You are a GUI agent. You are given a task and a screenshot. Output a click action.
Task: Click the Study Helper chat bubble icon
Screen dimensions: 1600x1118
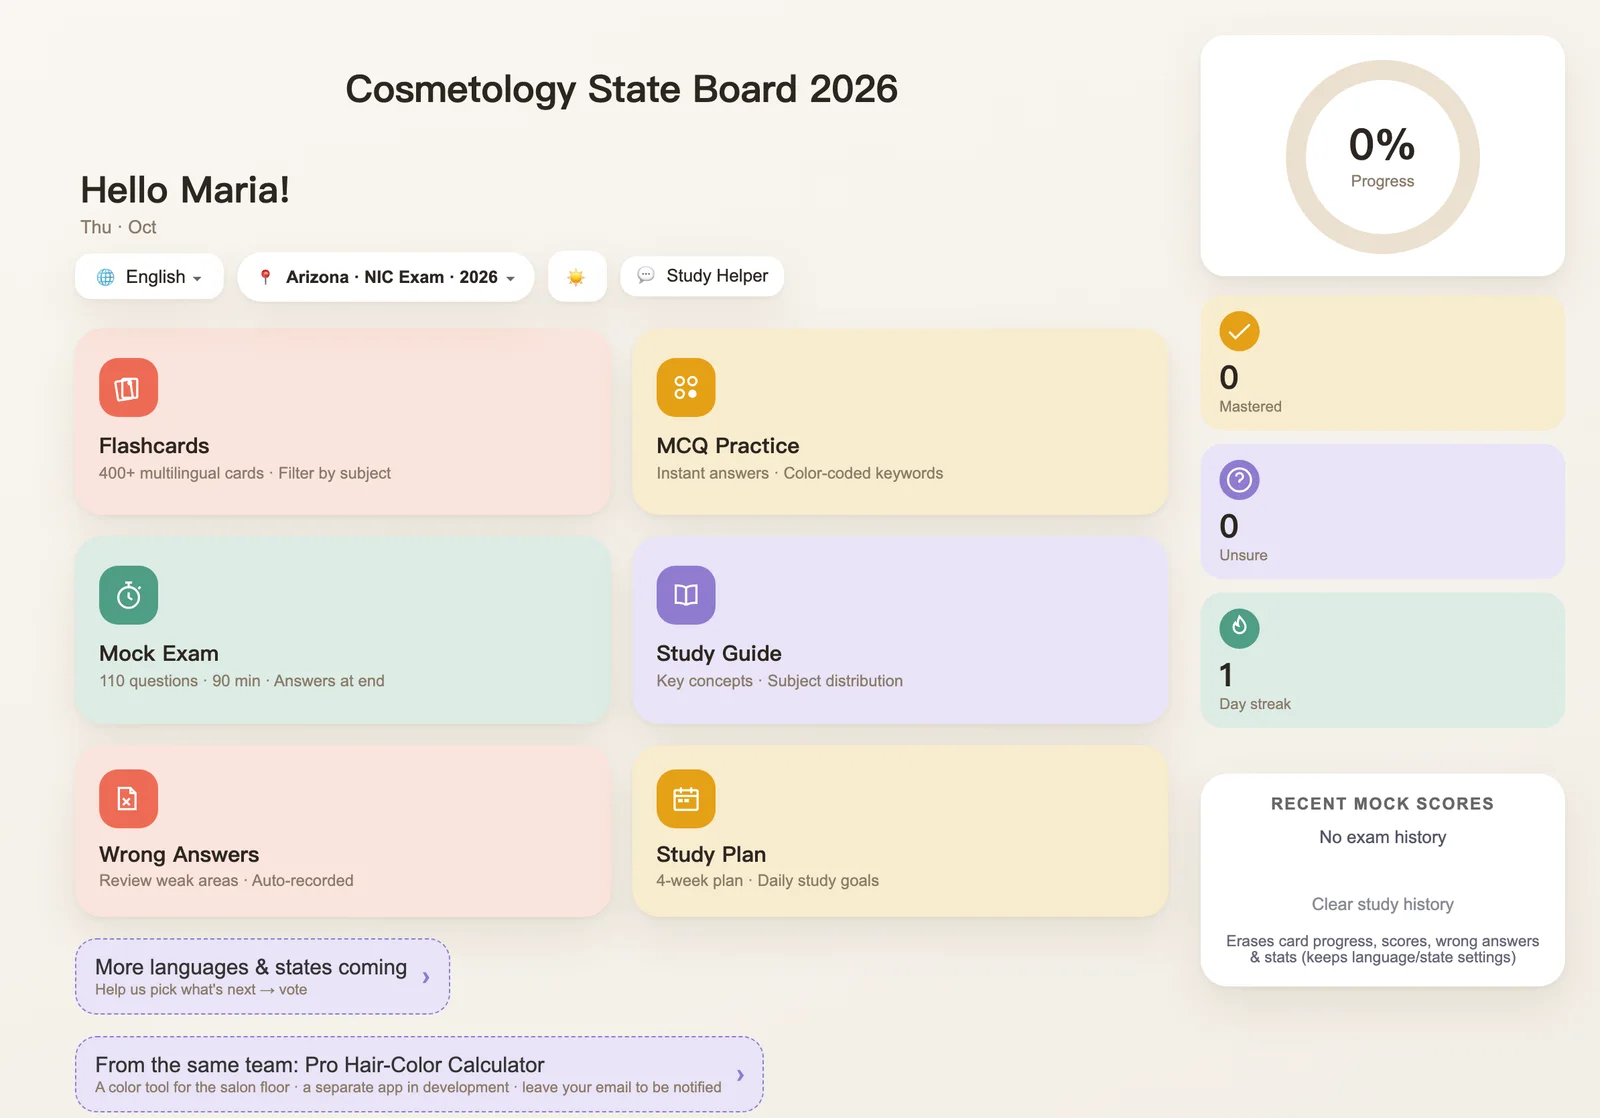[646, 275]
